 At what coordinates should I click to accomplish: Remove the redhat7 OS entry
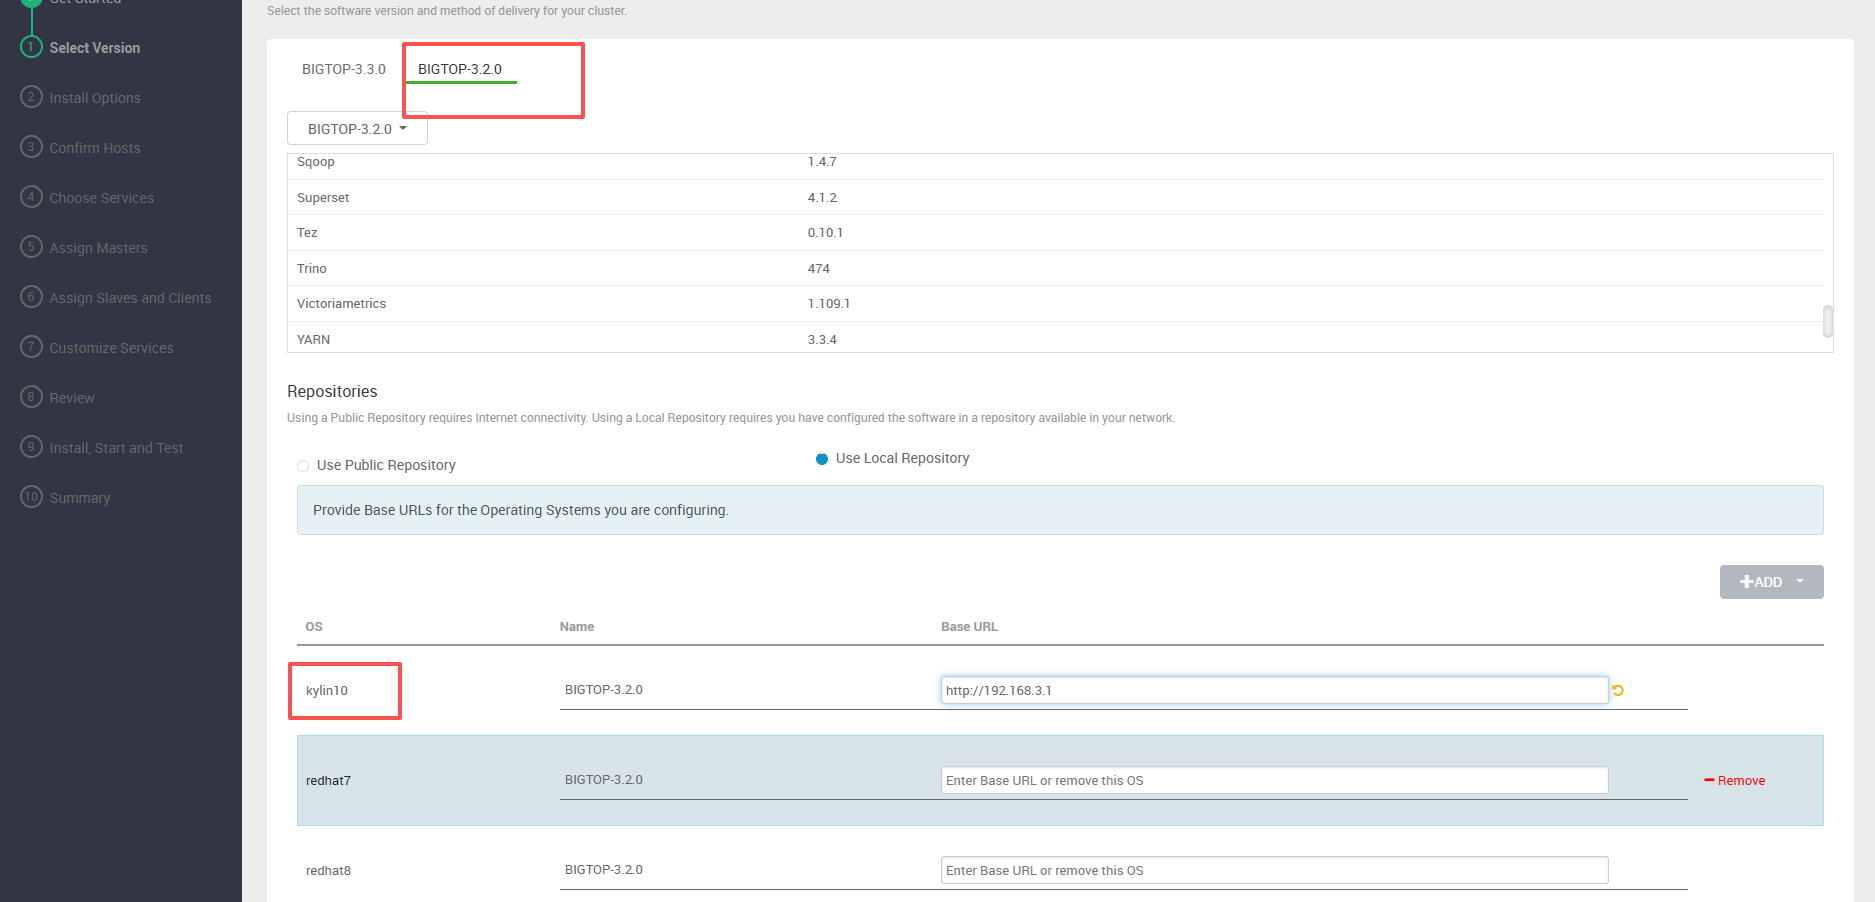tap(1735, 781)
